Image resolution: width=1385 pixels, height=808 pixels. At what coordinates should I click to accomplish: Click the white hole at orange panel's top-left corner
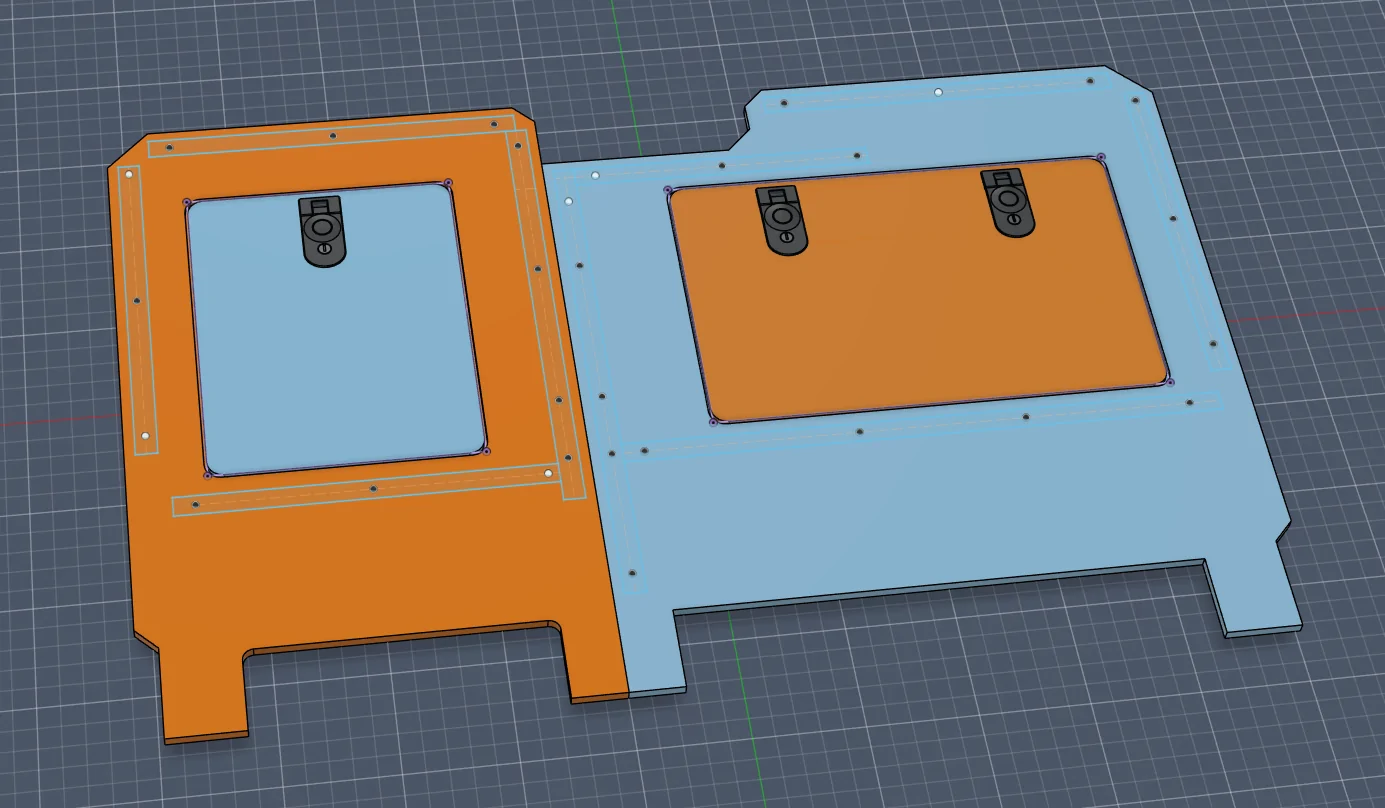(x=129, y=174)
